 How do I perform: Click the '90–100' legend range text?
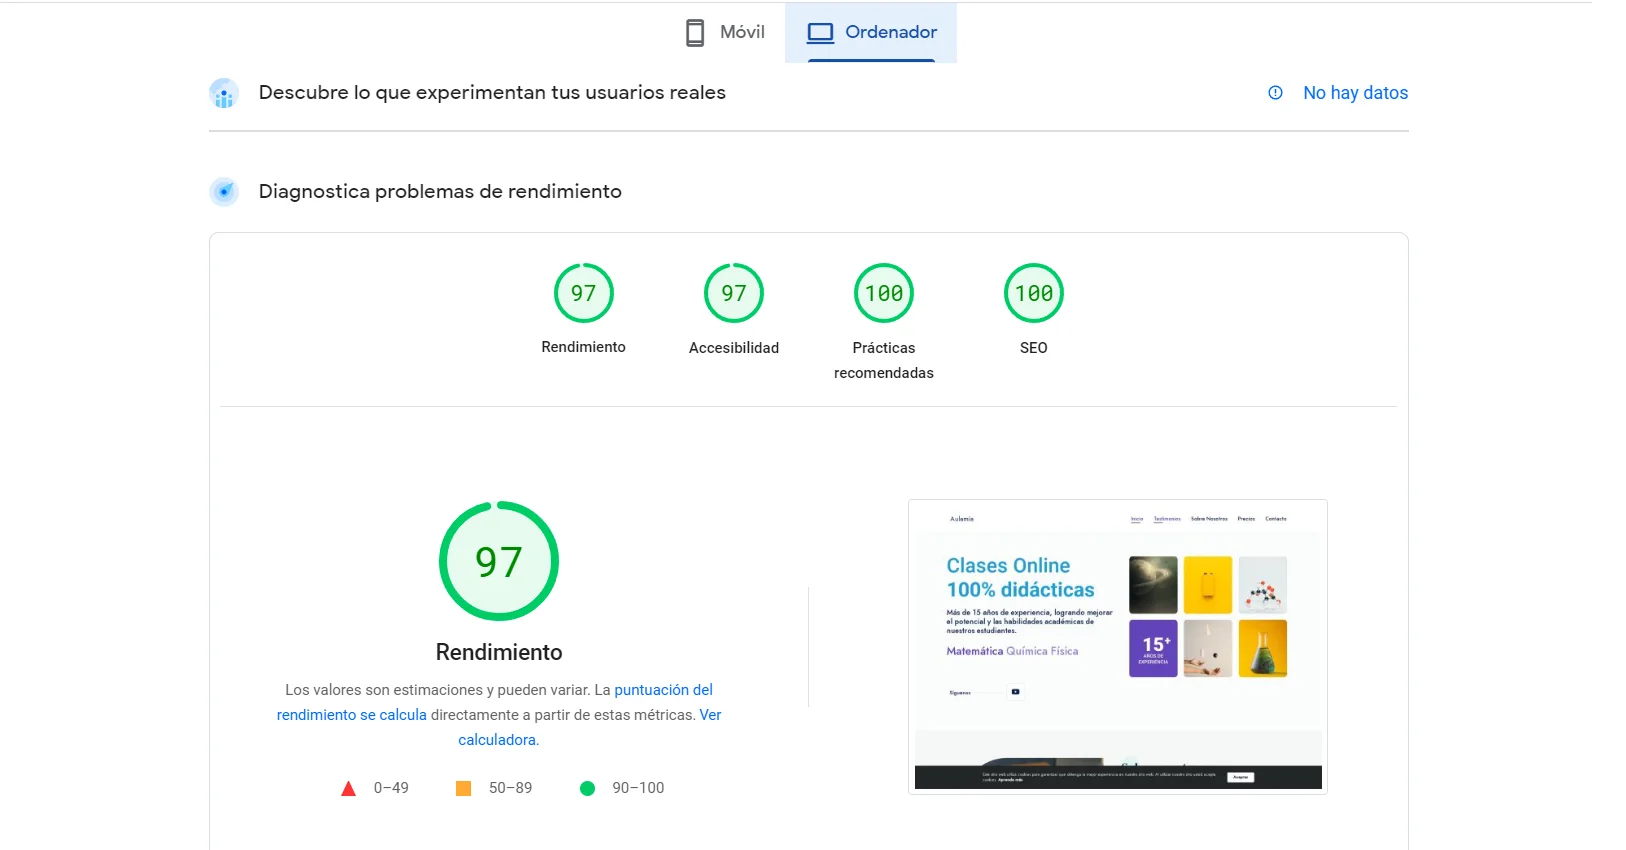coord(638,788)
